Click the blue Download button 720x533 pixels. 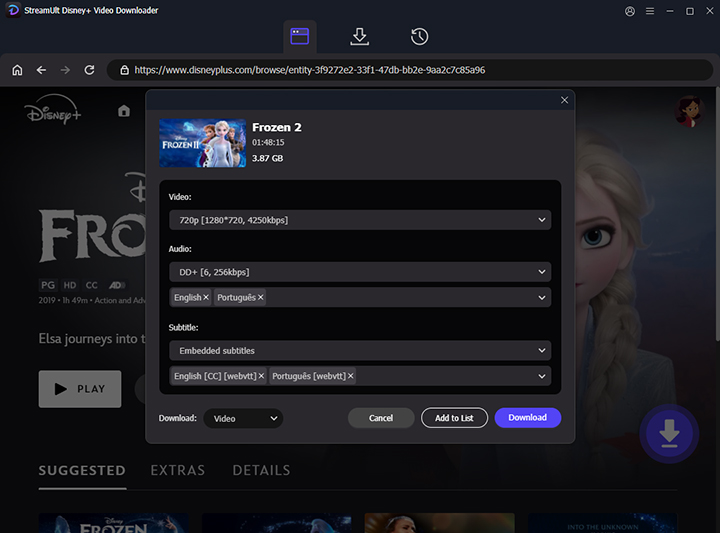coord(527,418)
